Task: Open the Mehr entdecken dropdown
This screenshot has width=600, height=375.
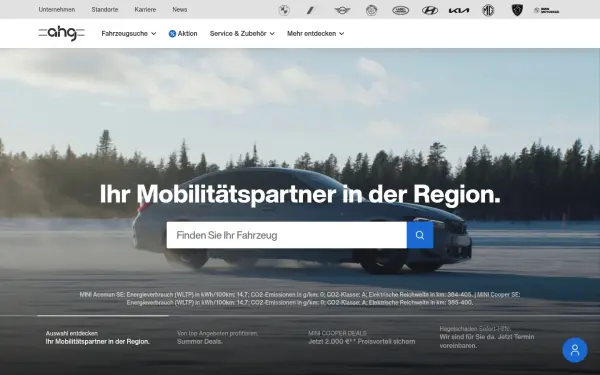Action: point(315,34)
